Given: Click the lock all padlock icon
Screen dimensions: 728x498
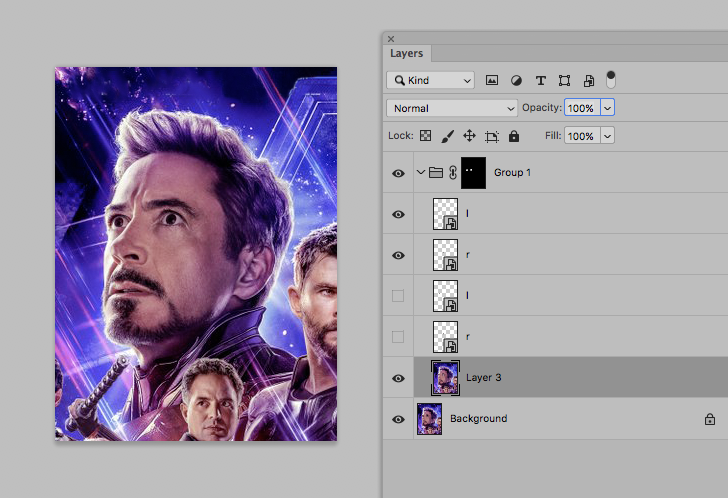Looking at the screenshot, I should coord(514,136).
